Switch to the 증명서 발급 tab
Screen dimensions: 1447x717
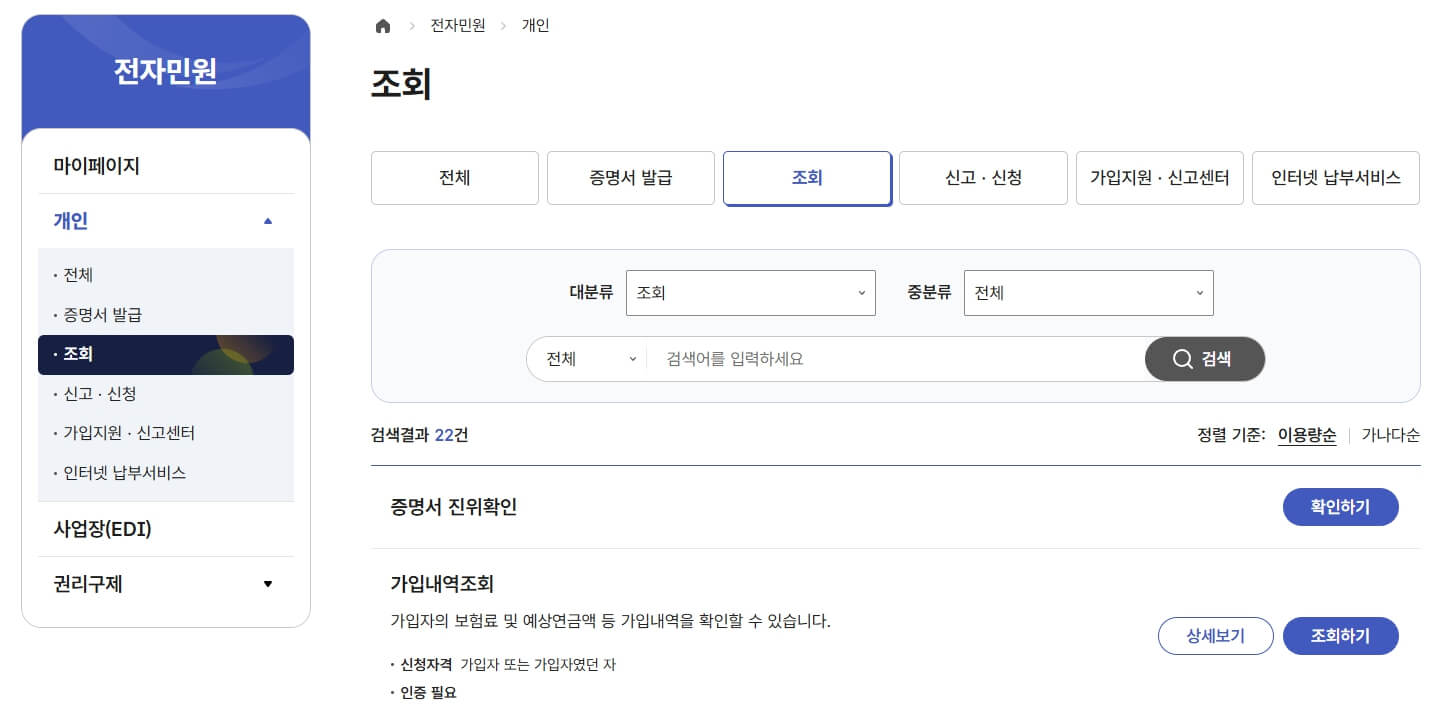[x=630, y=177]
